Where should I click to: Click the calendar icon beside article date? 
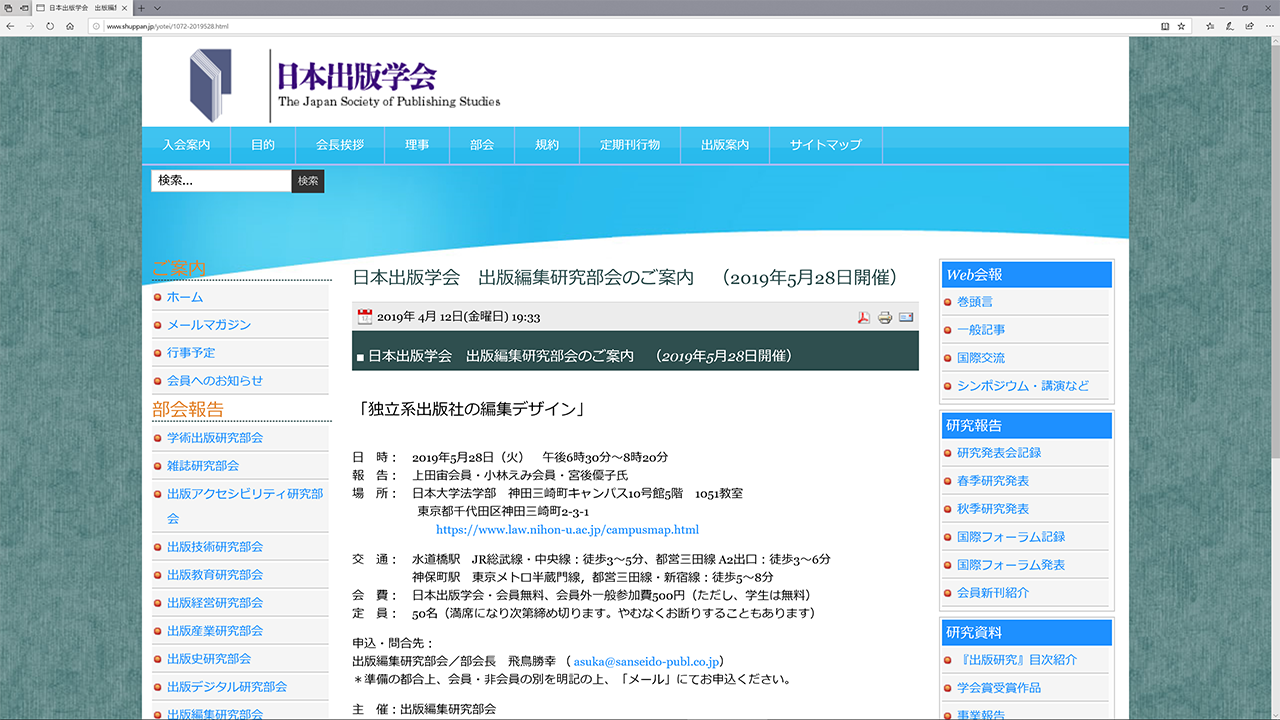(364, 317)
